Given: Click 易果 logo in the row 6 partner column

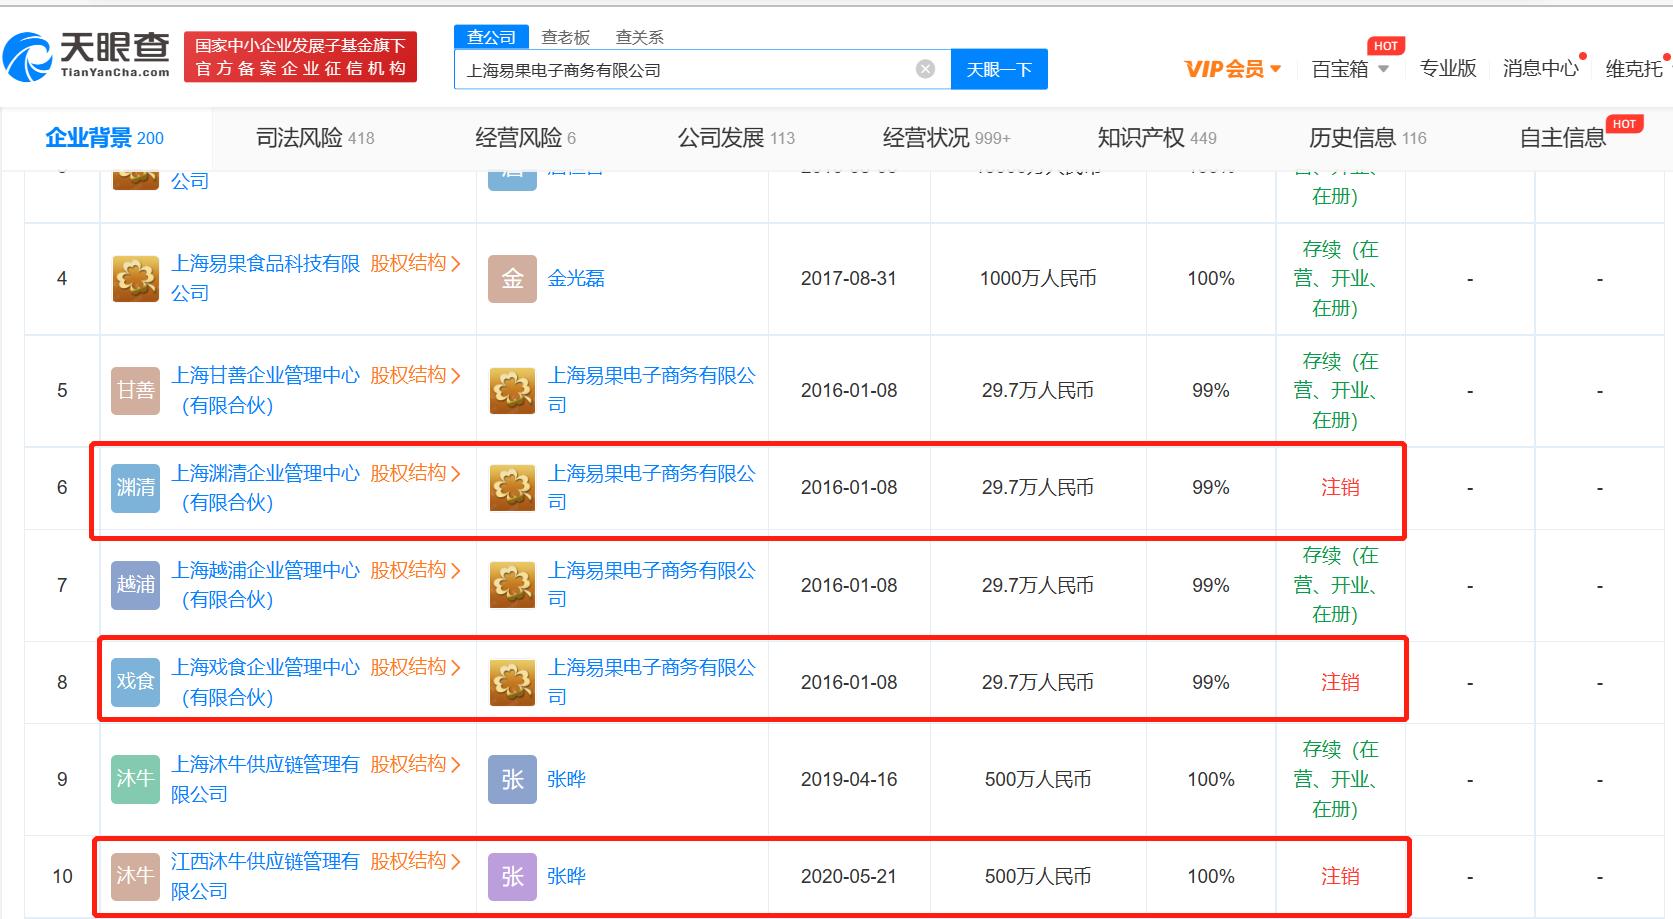Looking at the screenshot, I should pos(512,488).
